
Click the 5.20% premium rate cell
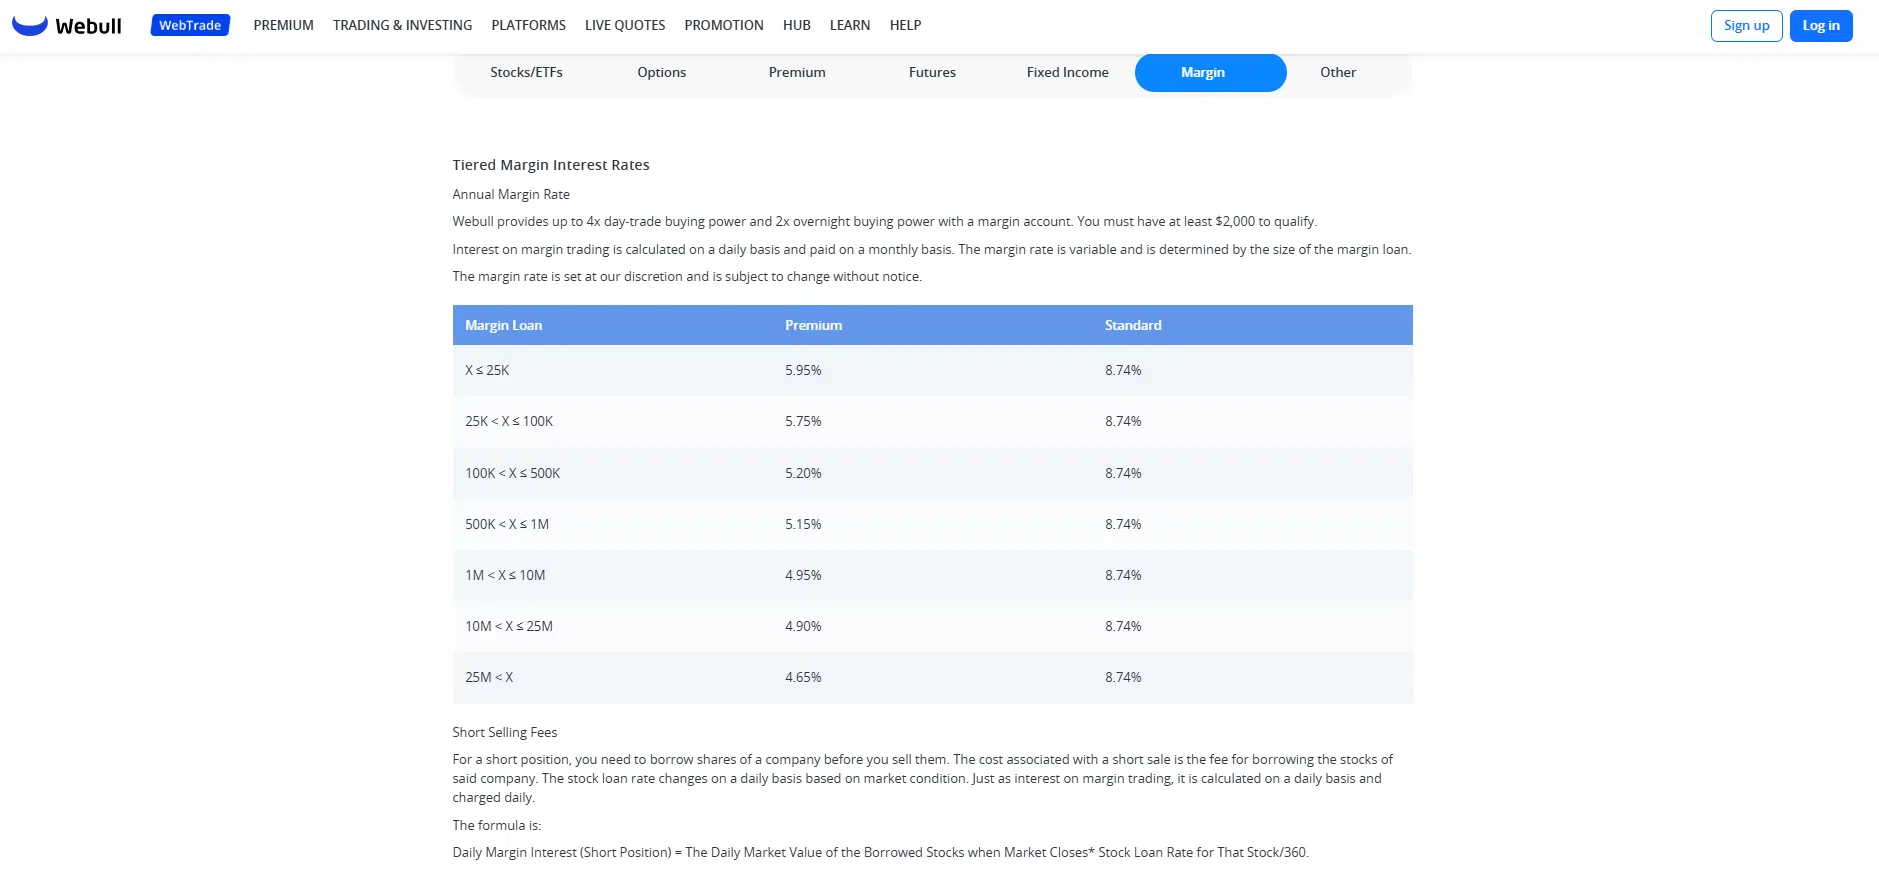pyautogui.click(x=803, y=473)
